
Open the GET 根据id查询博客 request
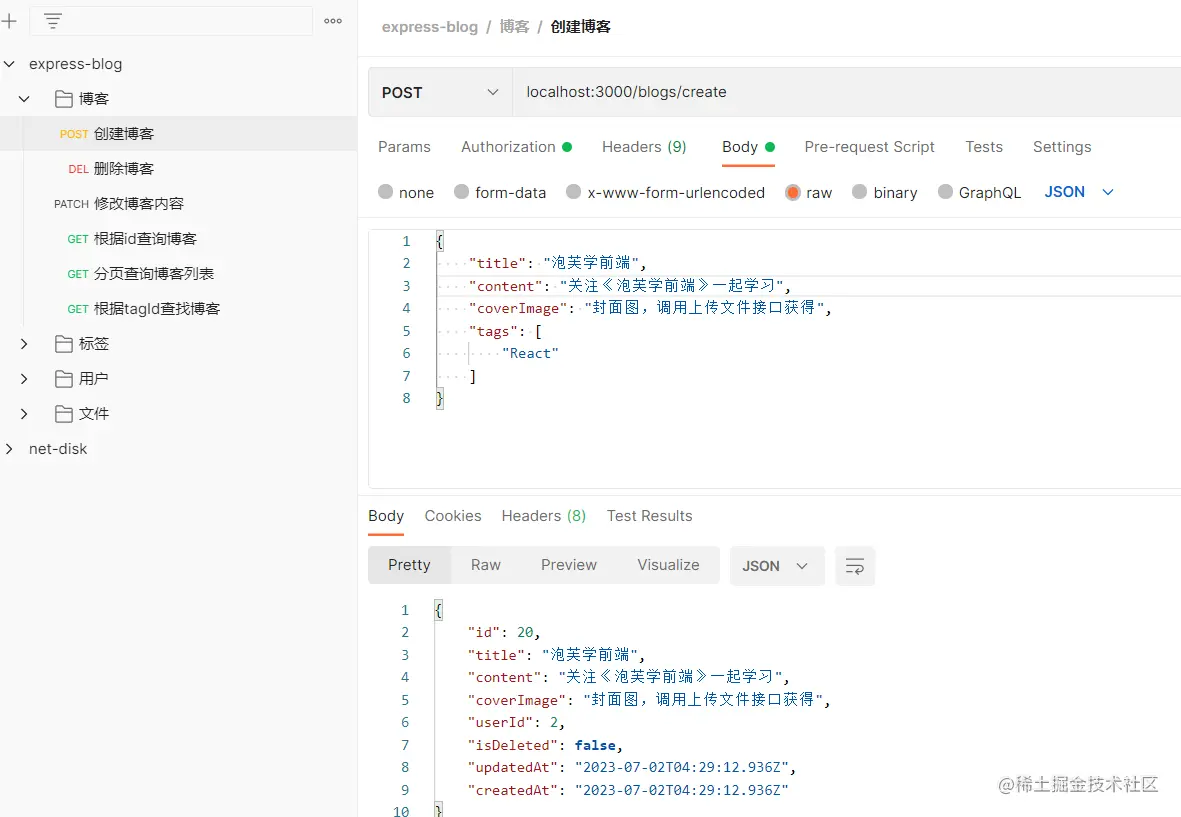[179, 239]
